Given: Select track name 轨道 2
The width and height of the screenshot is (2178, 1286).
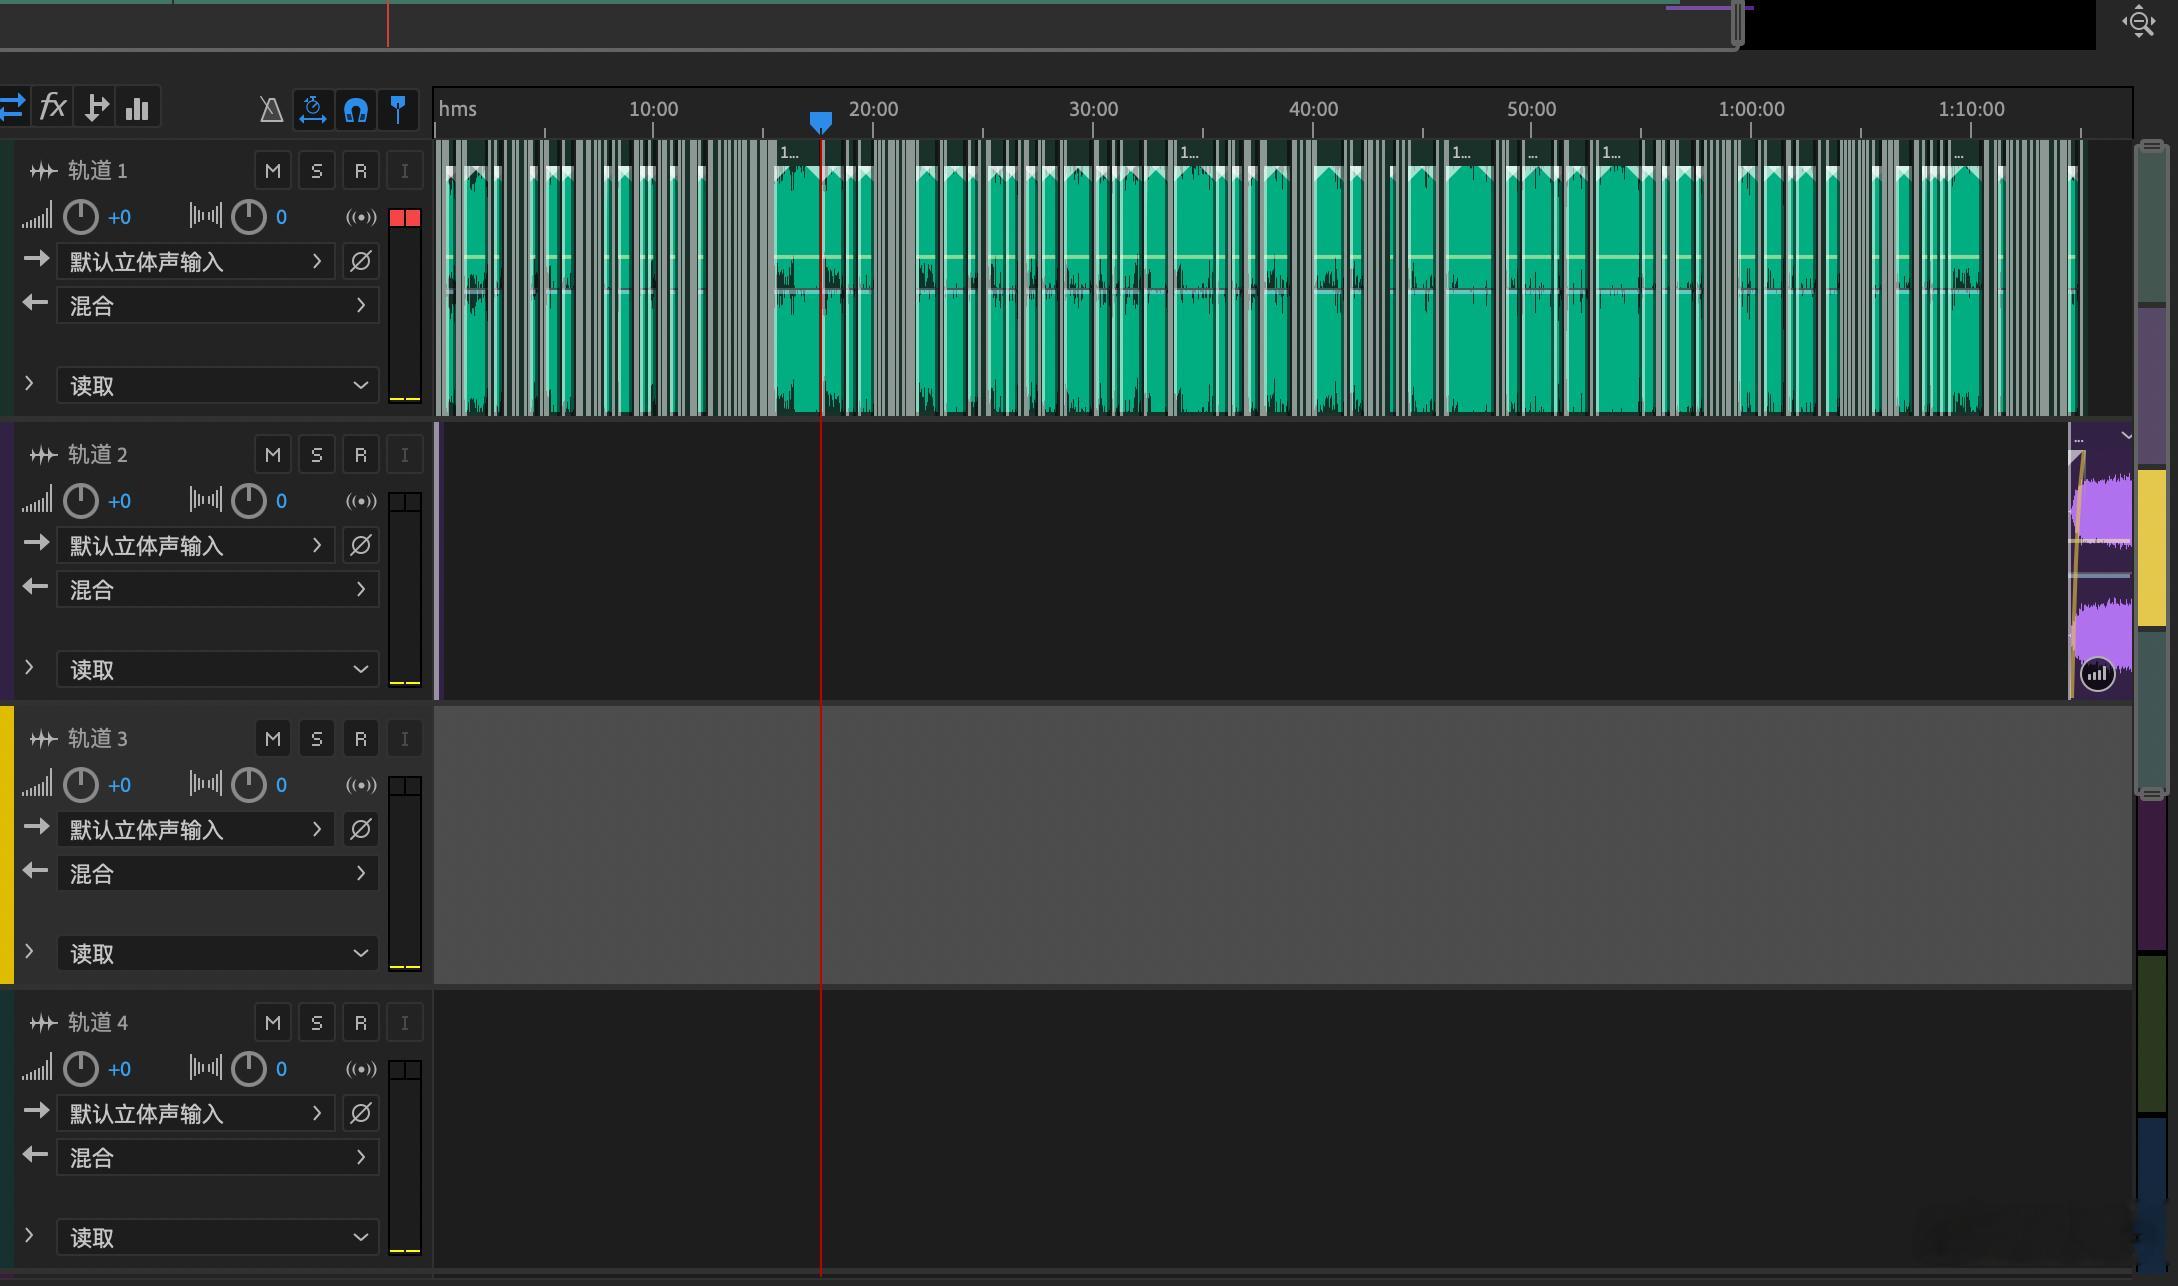Looking at the screenshot, I should point(98,455).
